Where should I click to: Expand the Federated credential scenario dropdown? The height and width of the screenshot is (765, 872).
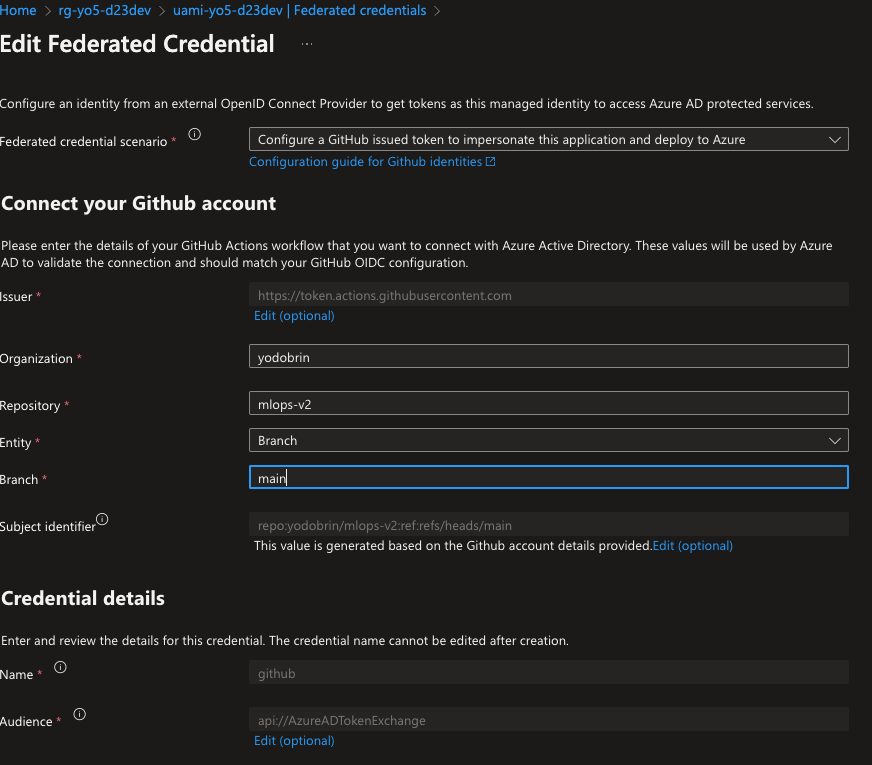[548, 140]
